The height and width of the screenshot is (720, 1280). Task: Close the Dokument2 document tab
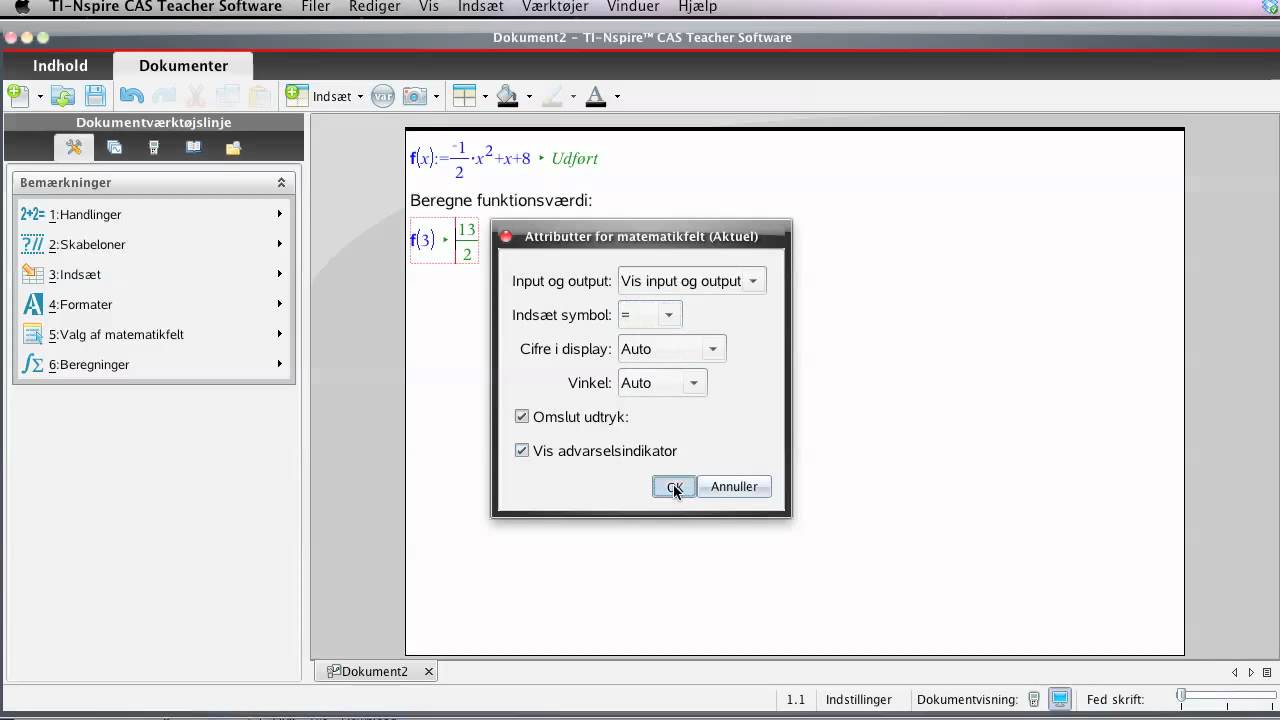(429, 672)
